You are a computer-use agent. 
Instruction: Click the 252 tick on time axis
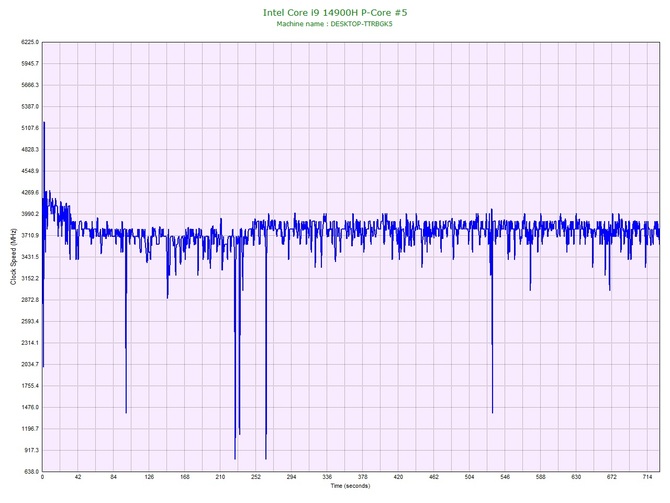[256, 477]
